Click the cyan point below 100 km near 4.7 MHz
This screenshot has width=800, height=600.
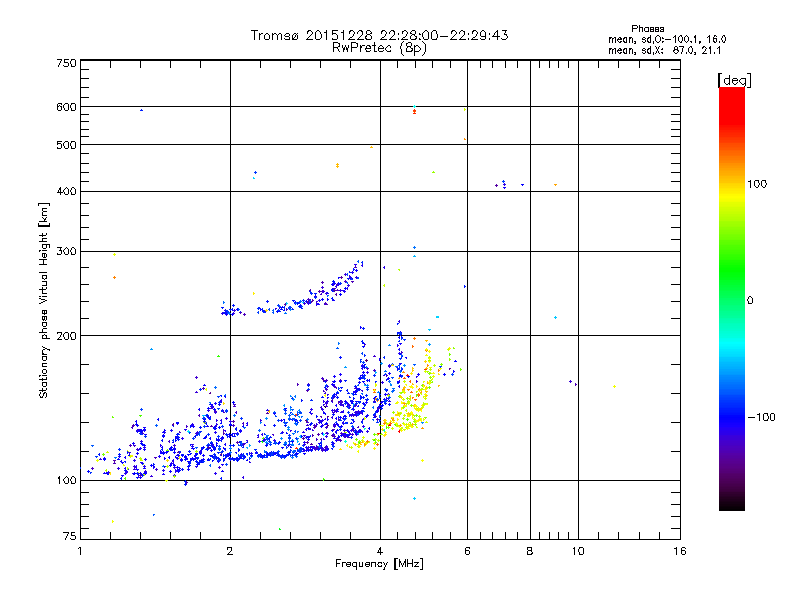tap(414, 498)
